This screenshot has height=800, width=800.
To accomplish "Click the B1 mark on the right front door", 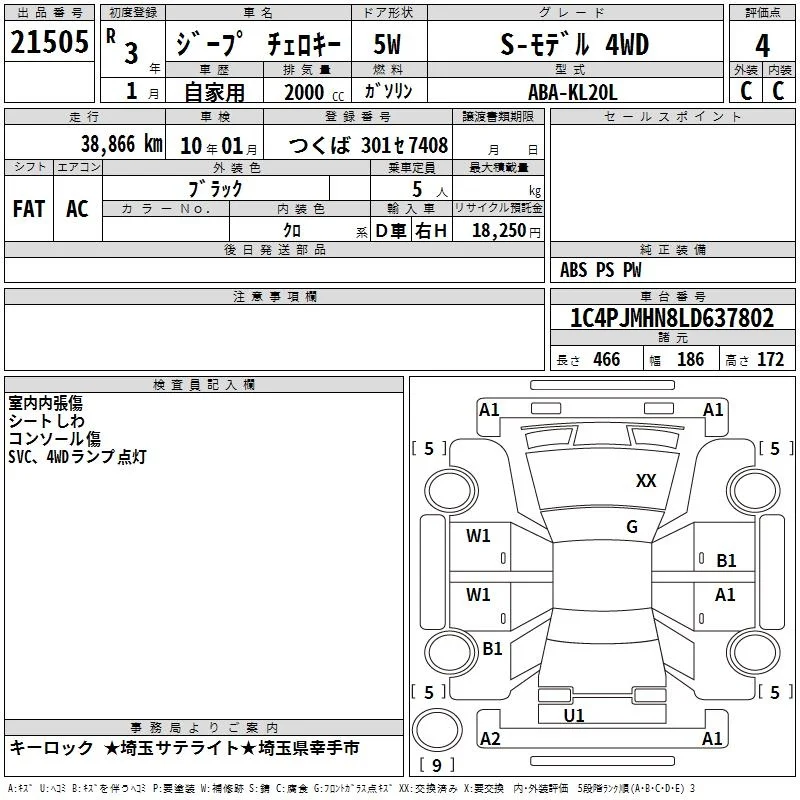I will point(726,561).
